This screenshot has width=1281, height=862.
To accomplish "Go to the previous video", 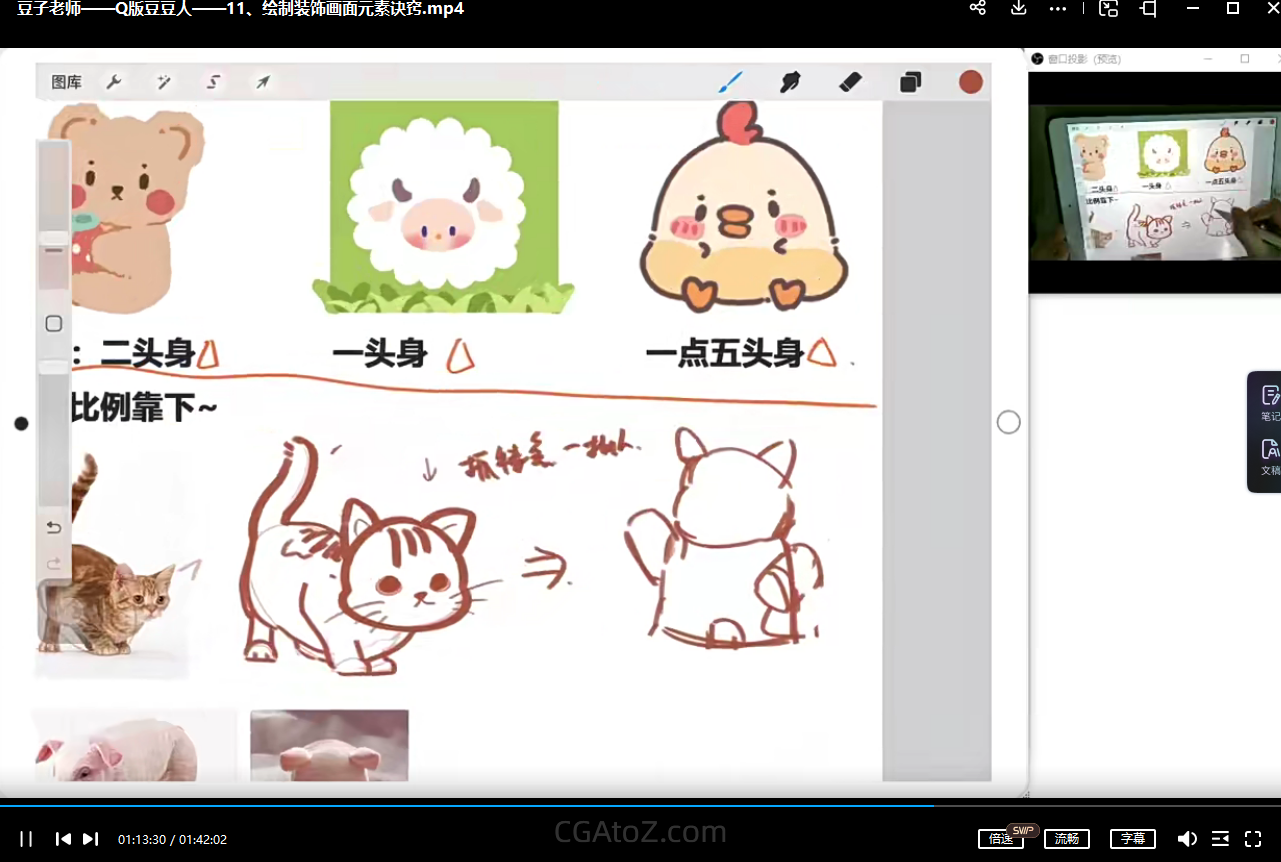I will click(63, 839).
